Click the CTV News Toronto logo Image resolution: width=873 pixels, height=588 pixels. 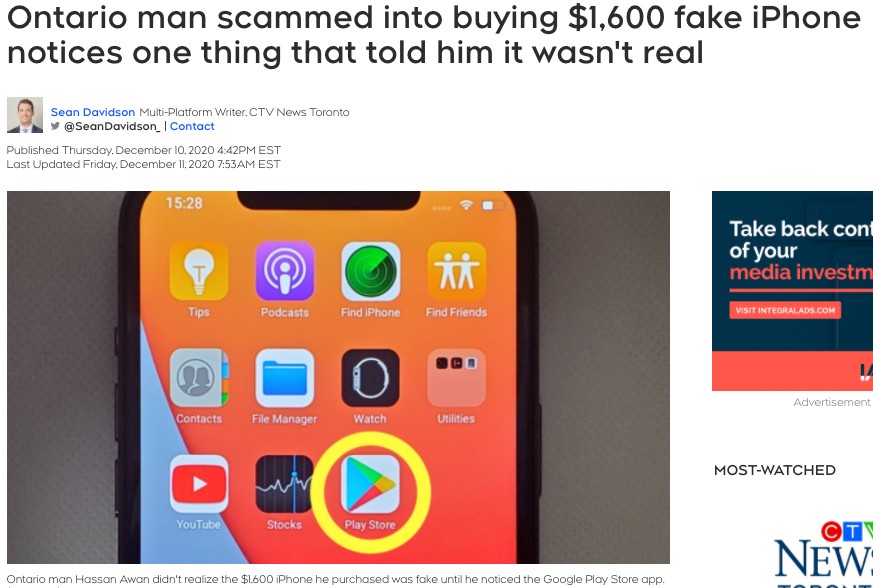coord(824,553)
